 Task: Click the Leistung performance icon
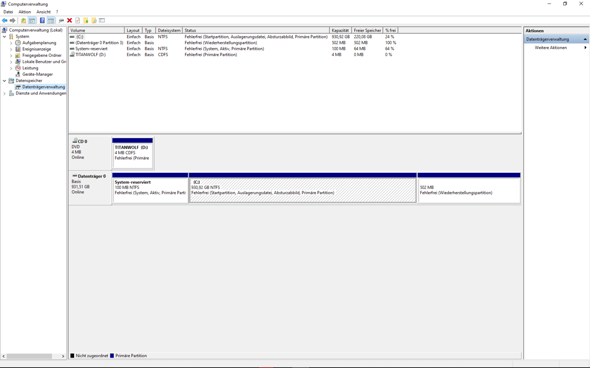coord(18,68)
